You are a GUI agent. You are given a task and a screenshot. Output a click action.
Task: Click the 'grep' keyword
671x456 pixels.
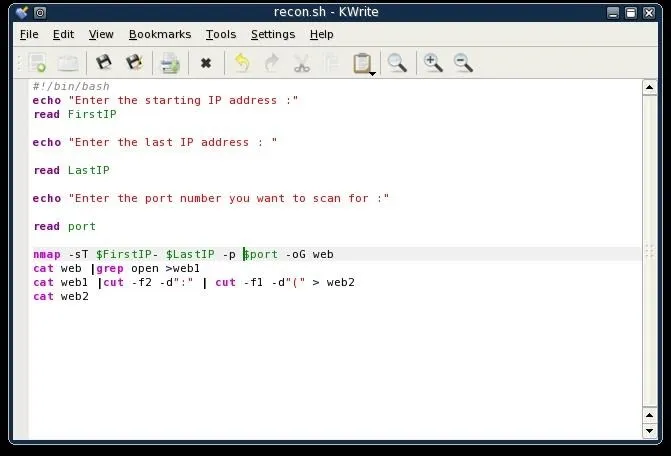[110, 269]
